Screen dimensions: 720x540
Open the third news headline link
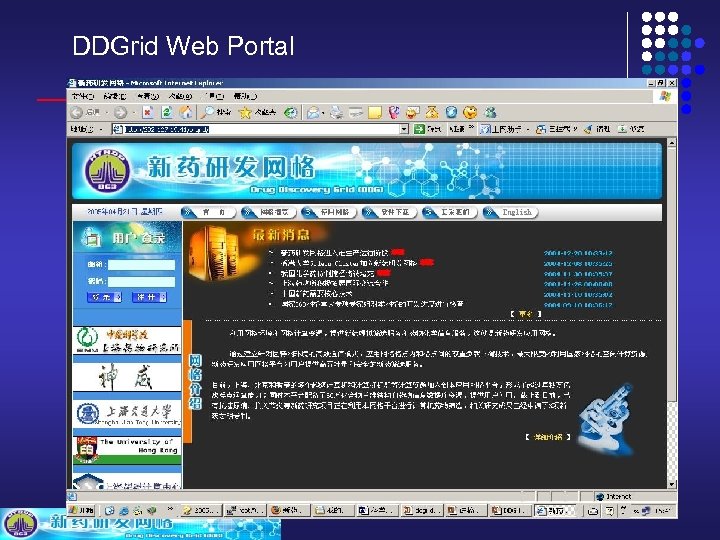328,273
